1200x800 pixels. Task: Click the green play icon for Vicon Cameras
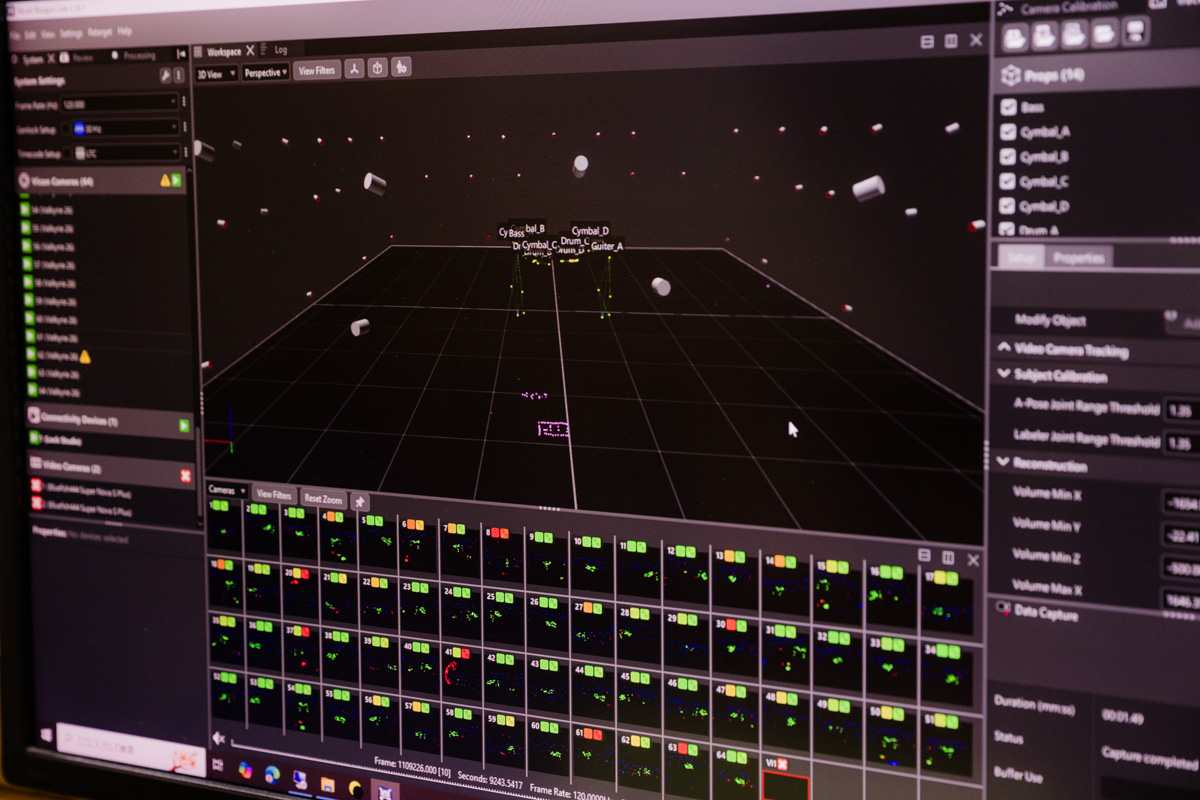(x=177, y=180)
